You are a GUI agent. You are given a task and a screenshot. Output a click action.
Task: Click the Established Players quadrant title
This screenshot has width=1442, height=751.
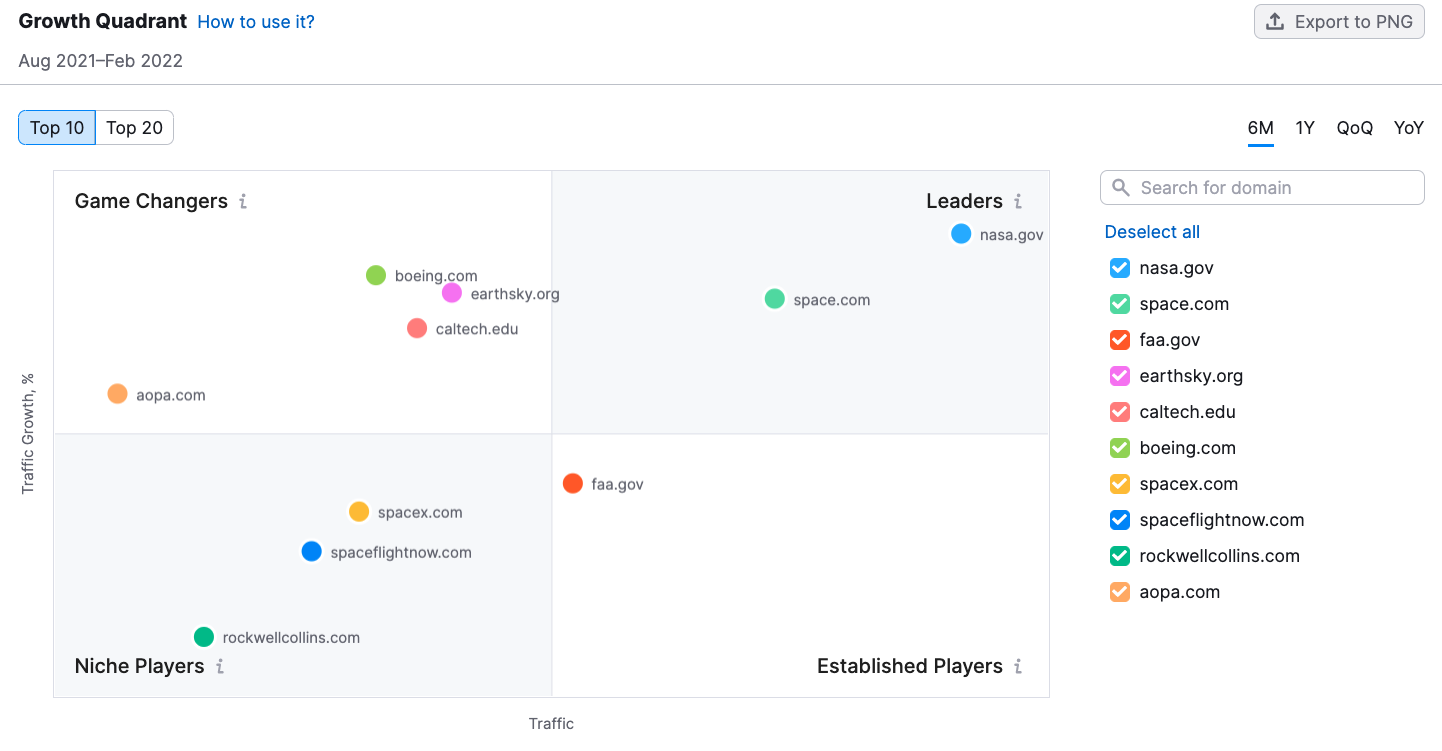910,666
